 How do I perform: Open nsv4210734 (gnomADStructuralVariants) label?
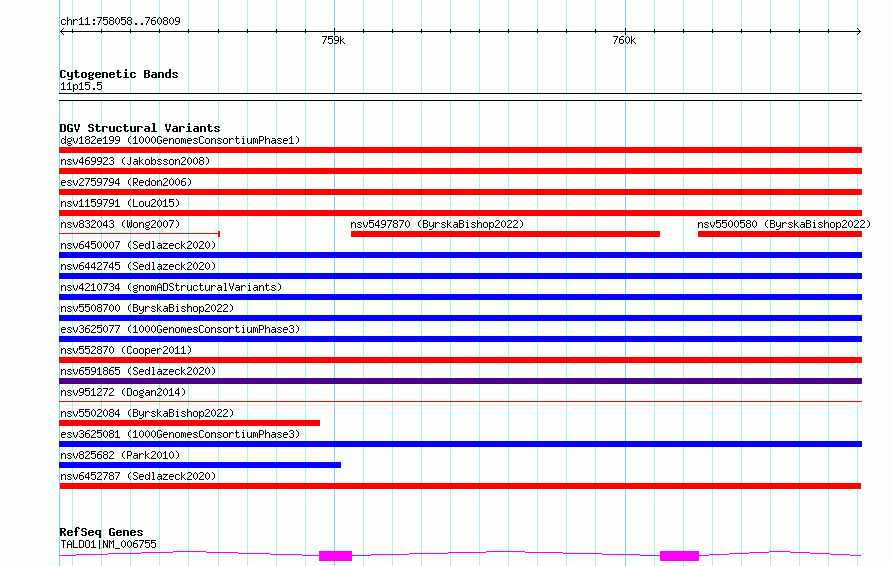point(171,287)
